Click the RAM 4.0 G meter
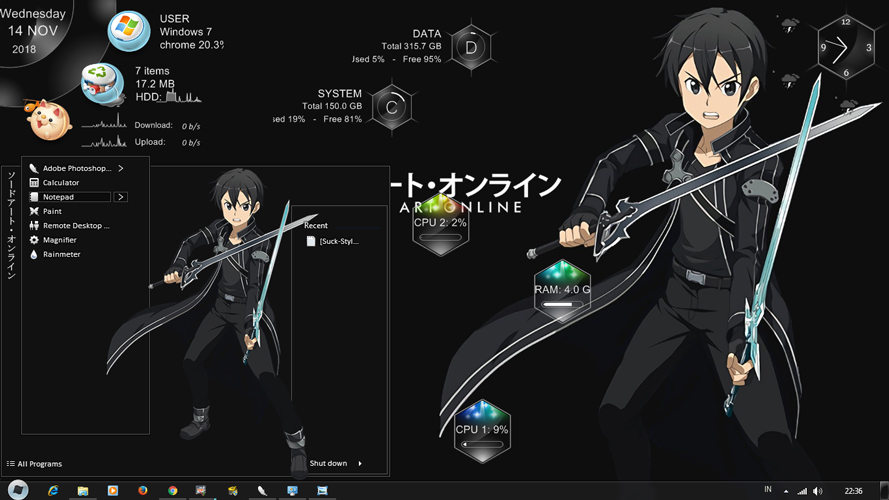 (562, 291)
